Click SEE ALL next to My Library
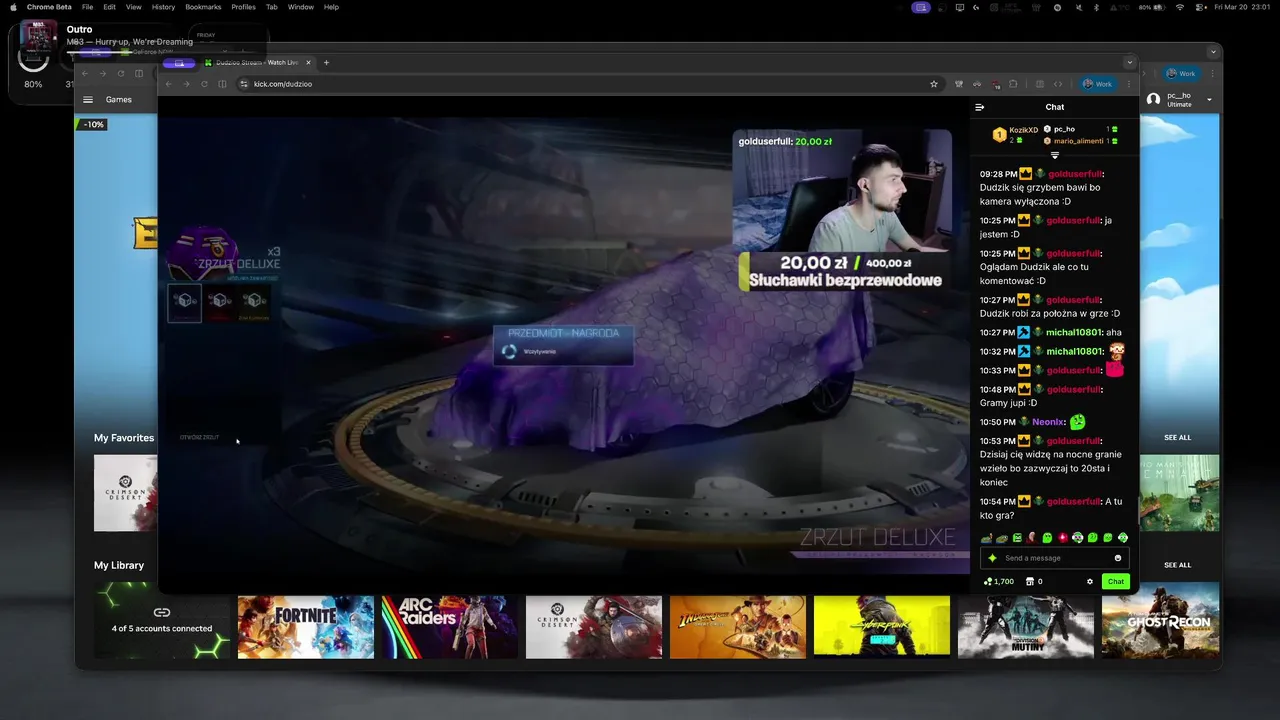This screenshot has width=1280, height=720. [x=1177, y=565]
